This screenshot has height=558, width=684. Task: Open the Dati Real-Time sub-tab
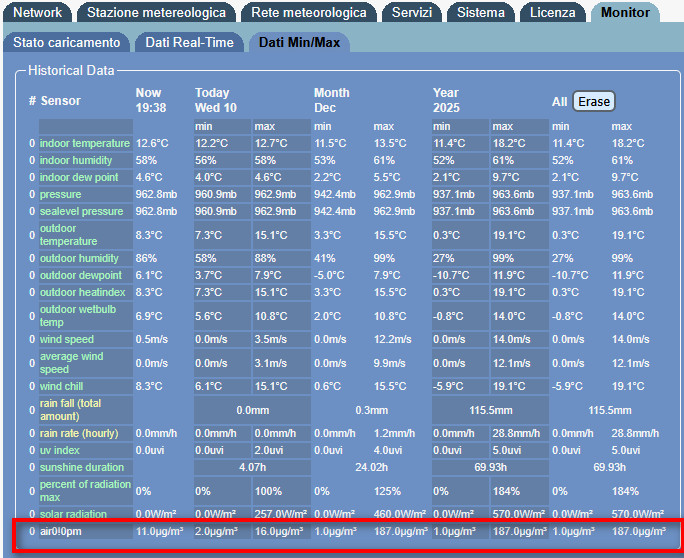click(x=189, y=43)
